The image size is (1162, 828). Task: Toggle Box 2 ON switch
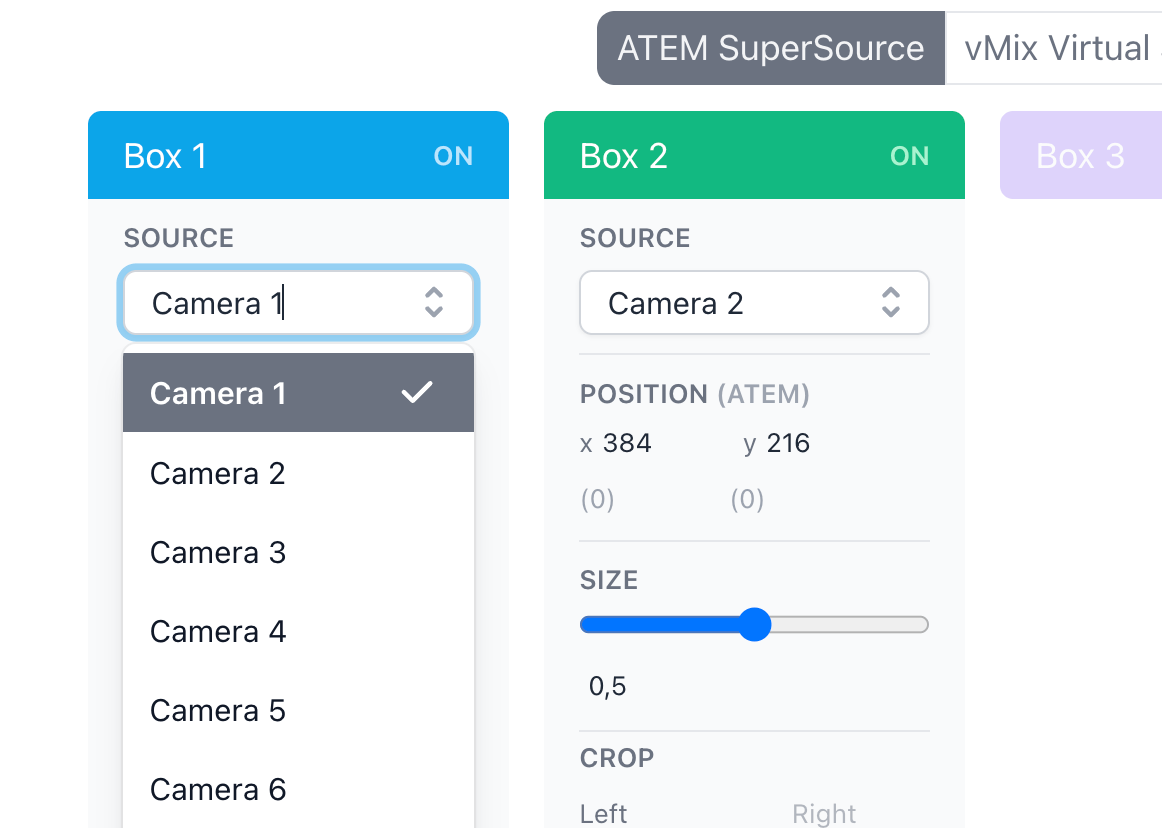(x=909, y=156)
